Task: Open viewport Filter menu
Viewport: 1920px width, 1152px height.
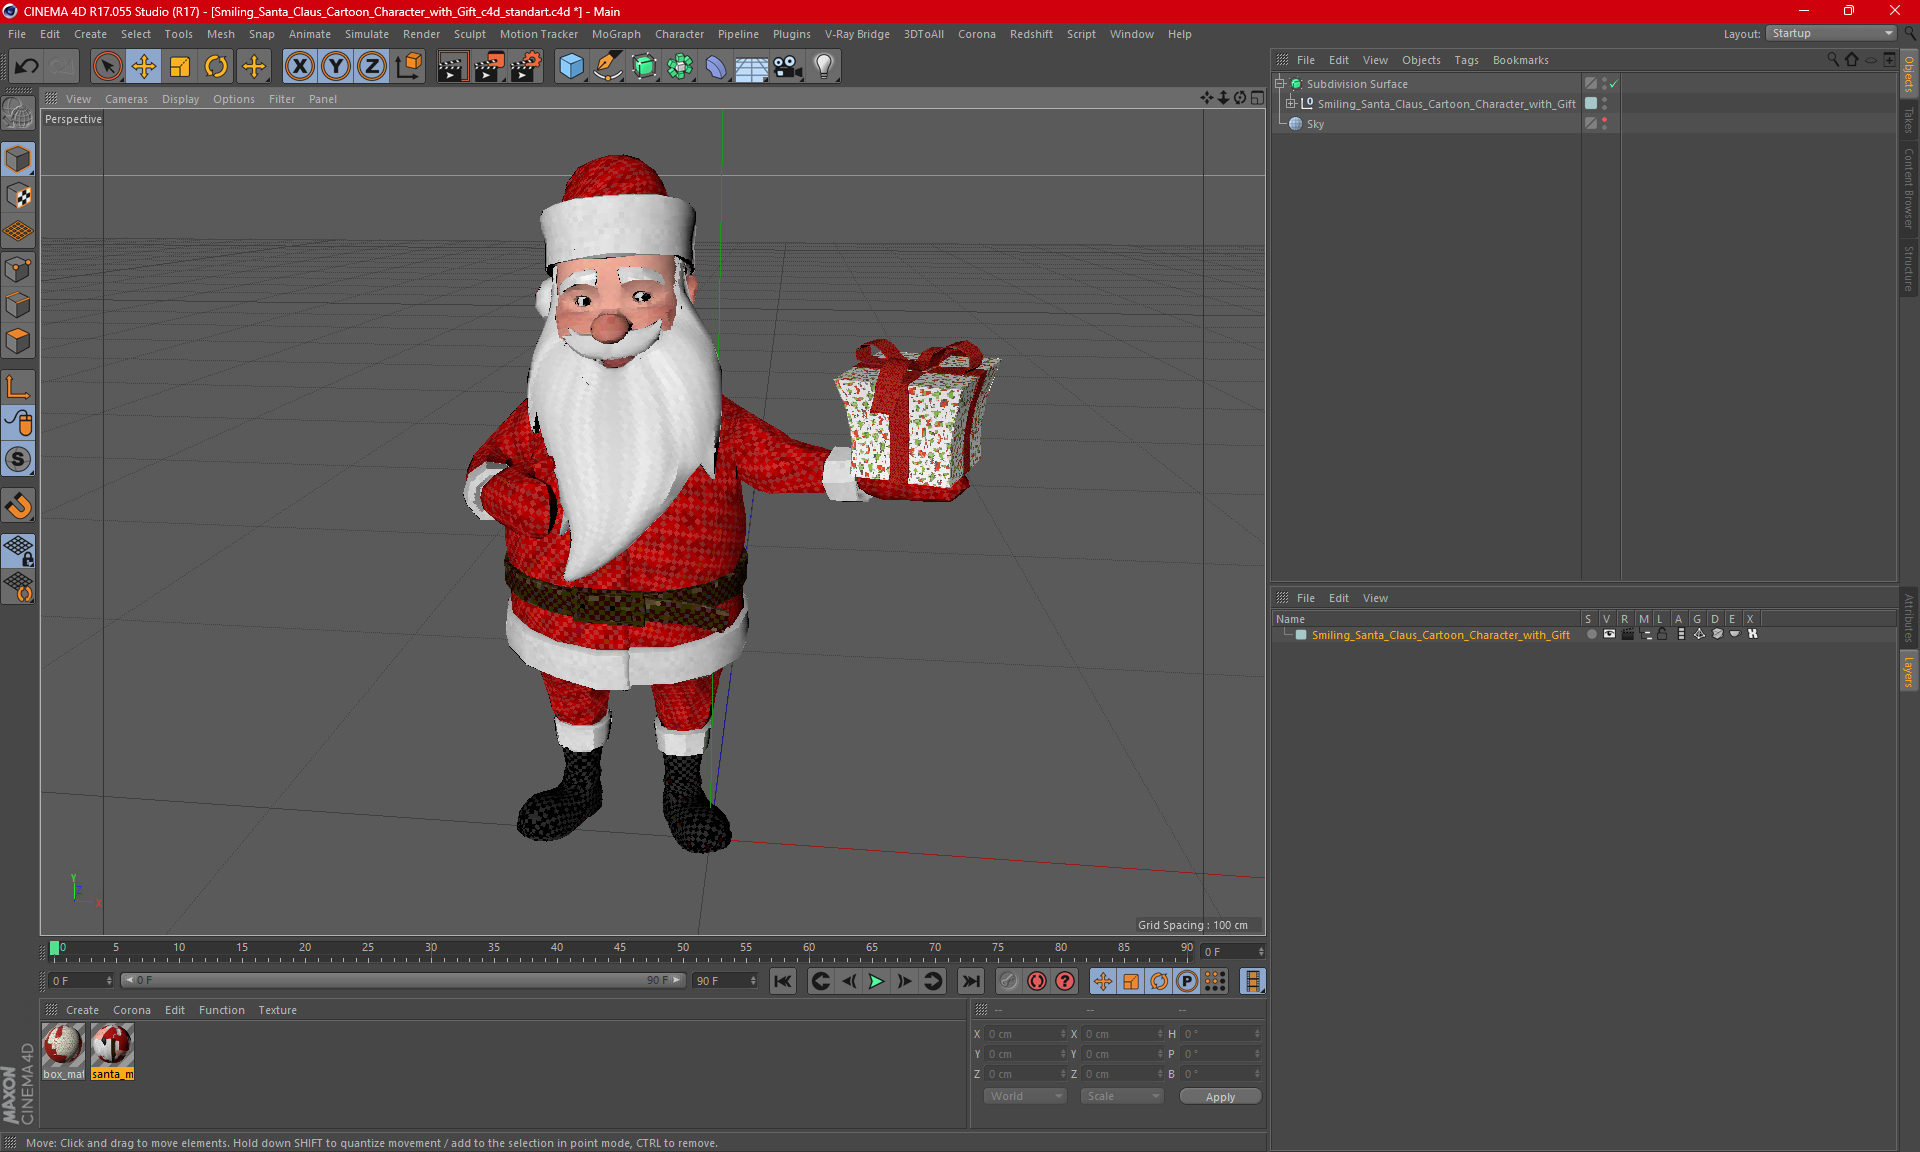Action: pos(282,99)
